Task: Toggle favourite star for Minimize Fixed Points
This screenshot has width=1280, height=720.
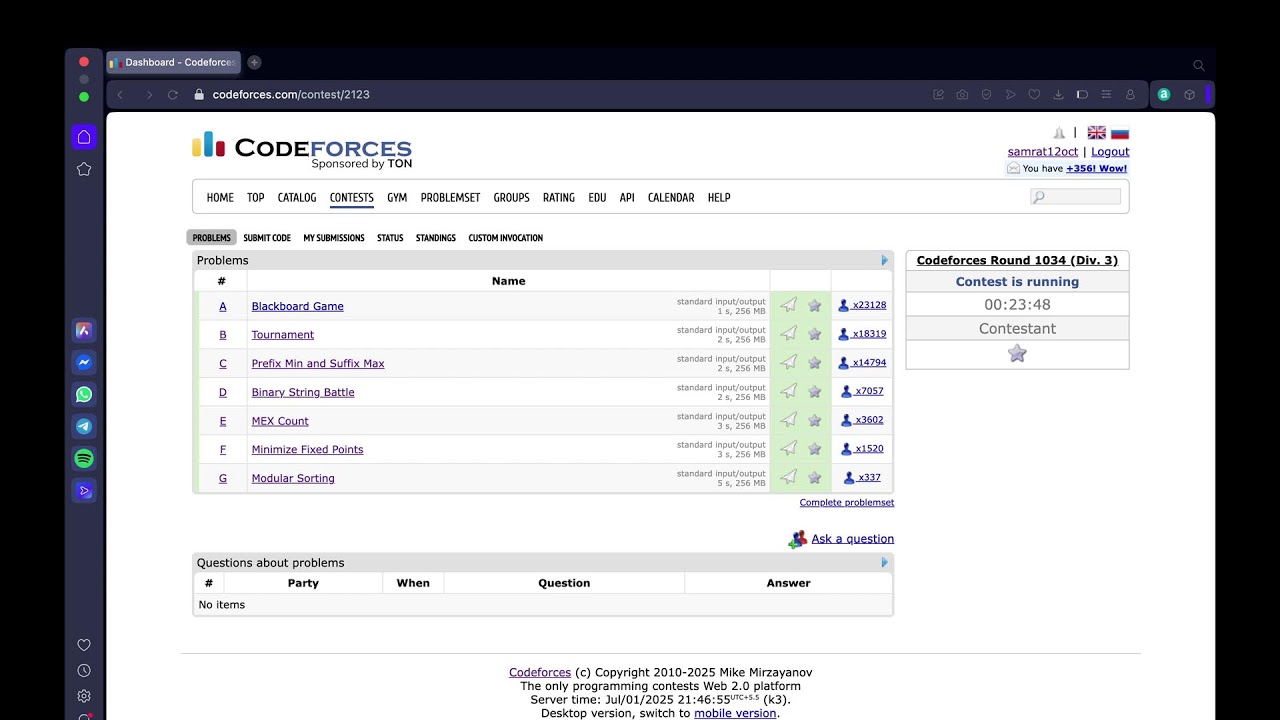Action: [x=815, y=448]
